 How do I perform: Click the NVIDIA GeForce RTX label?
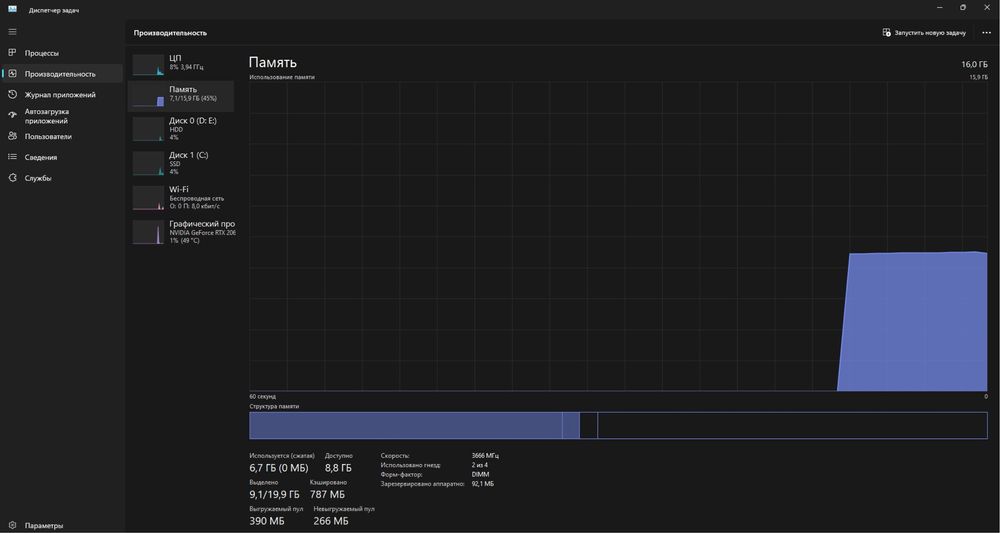(202, 233)
